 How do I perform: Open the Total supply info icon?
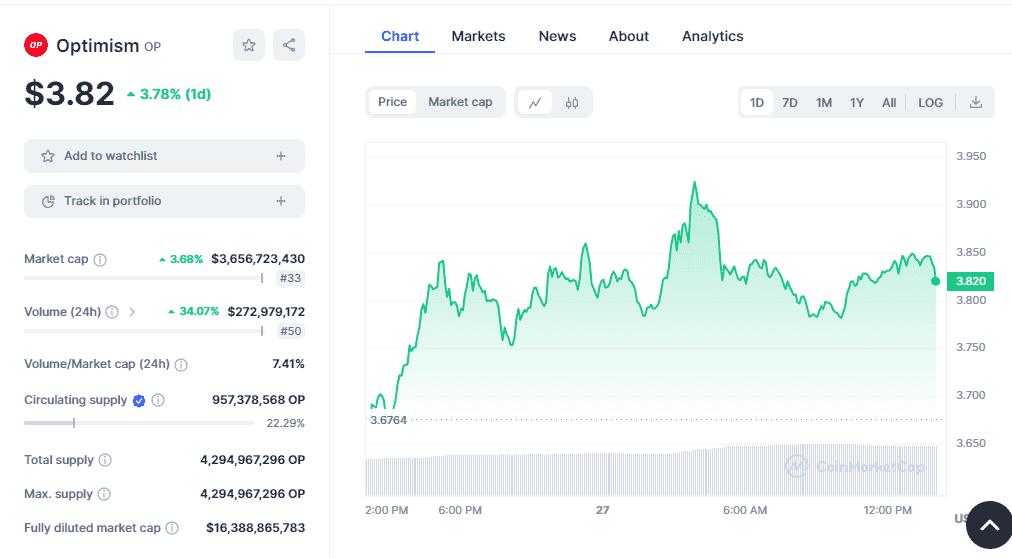(105, 460)
